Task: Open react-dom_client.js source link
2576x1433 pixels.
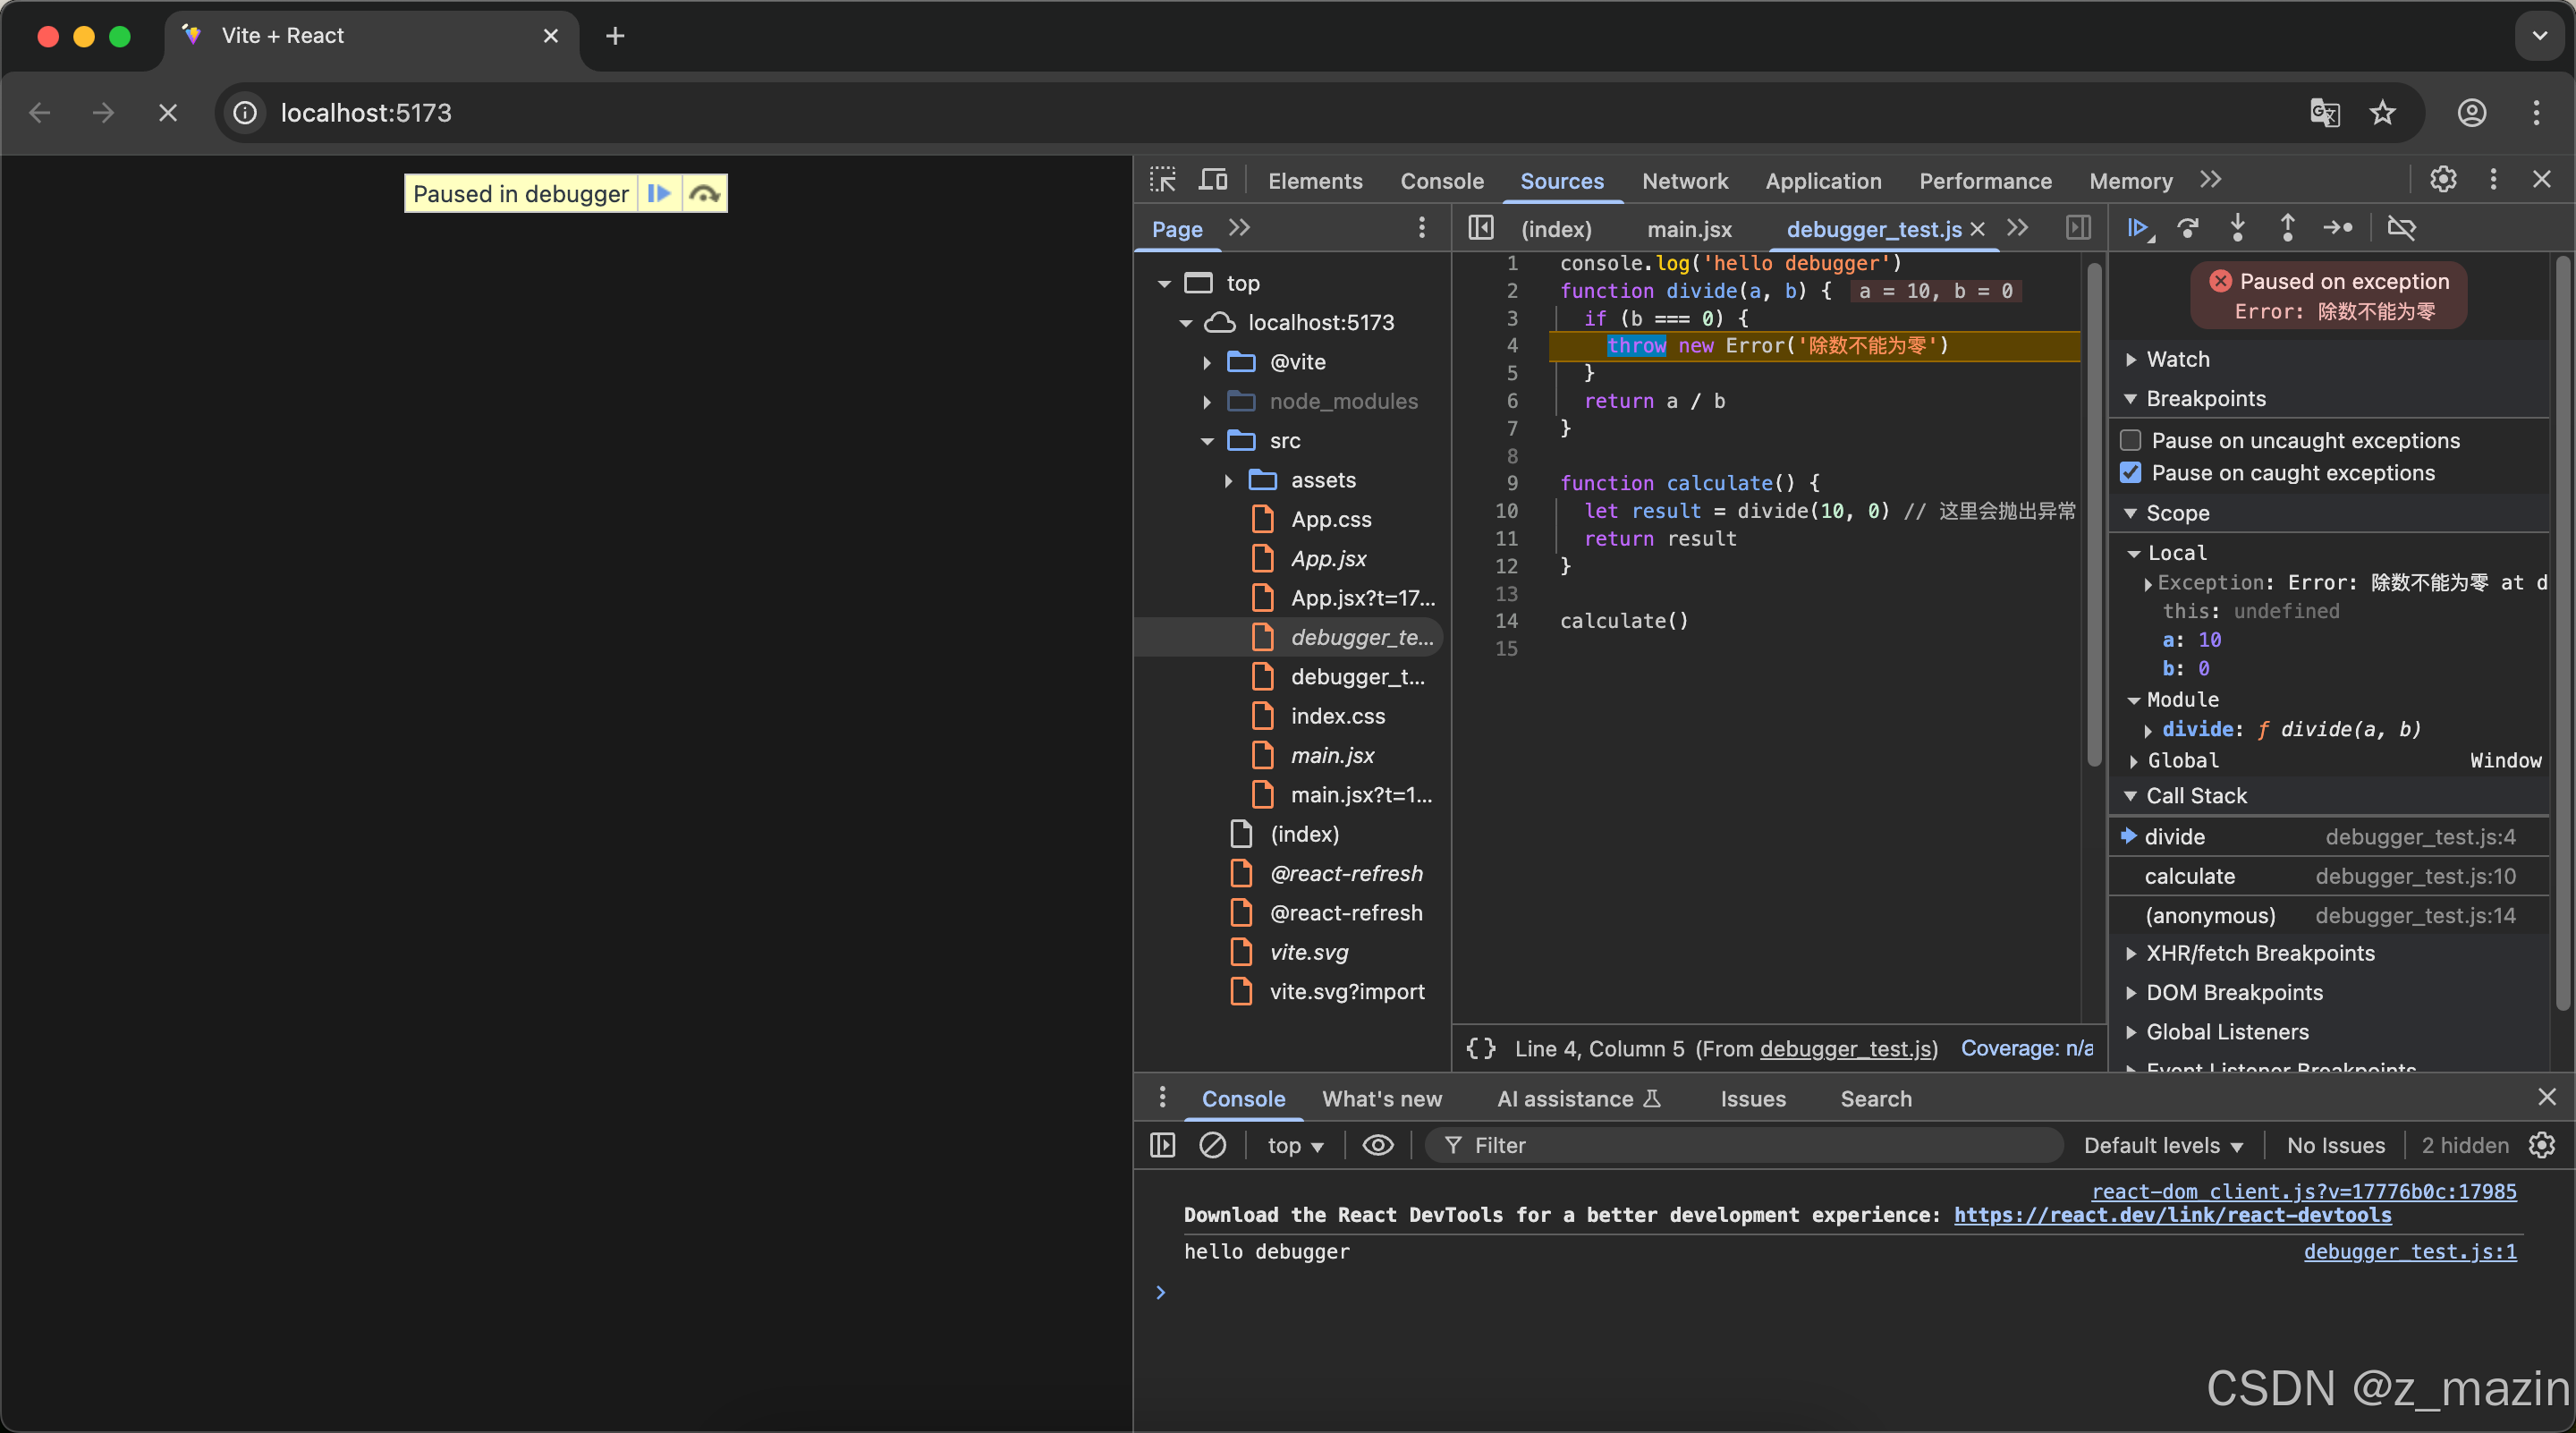Action: pyautogui.click(x=2304, y=1191)
